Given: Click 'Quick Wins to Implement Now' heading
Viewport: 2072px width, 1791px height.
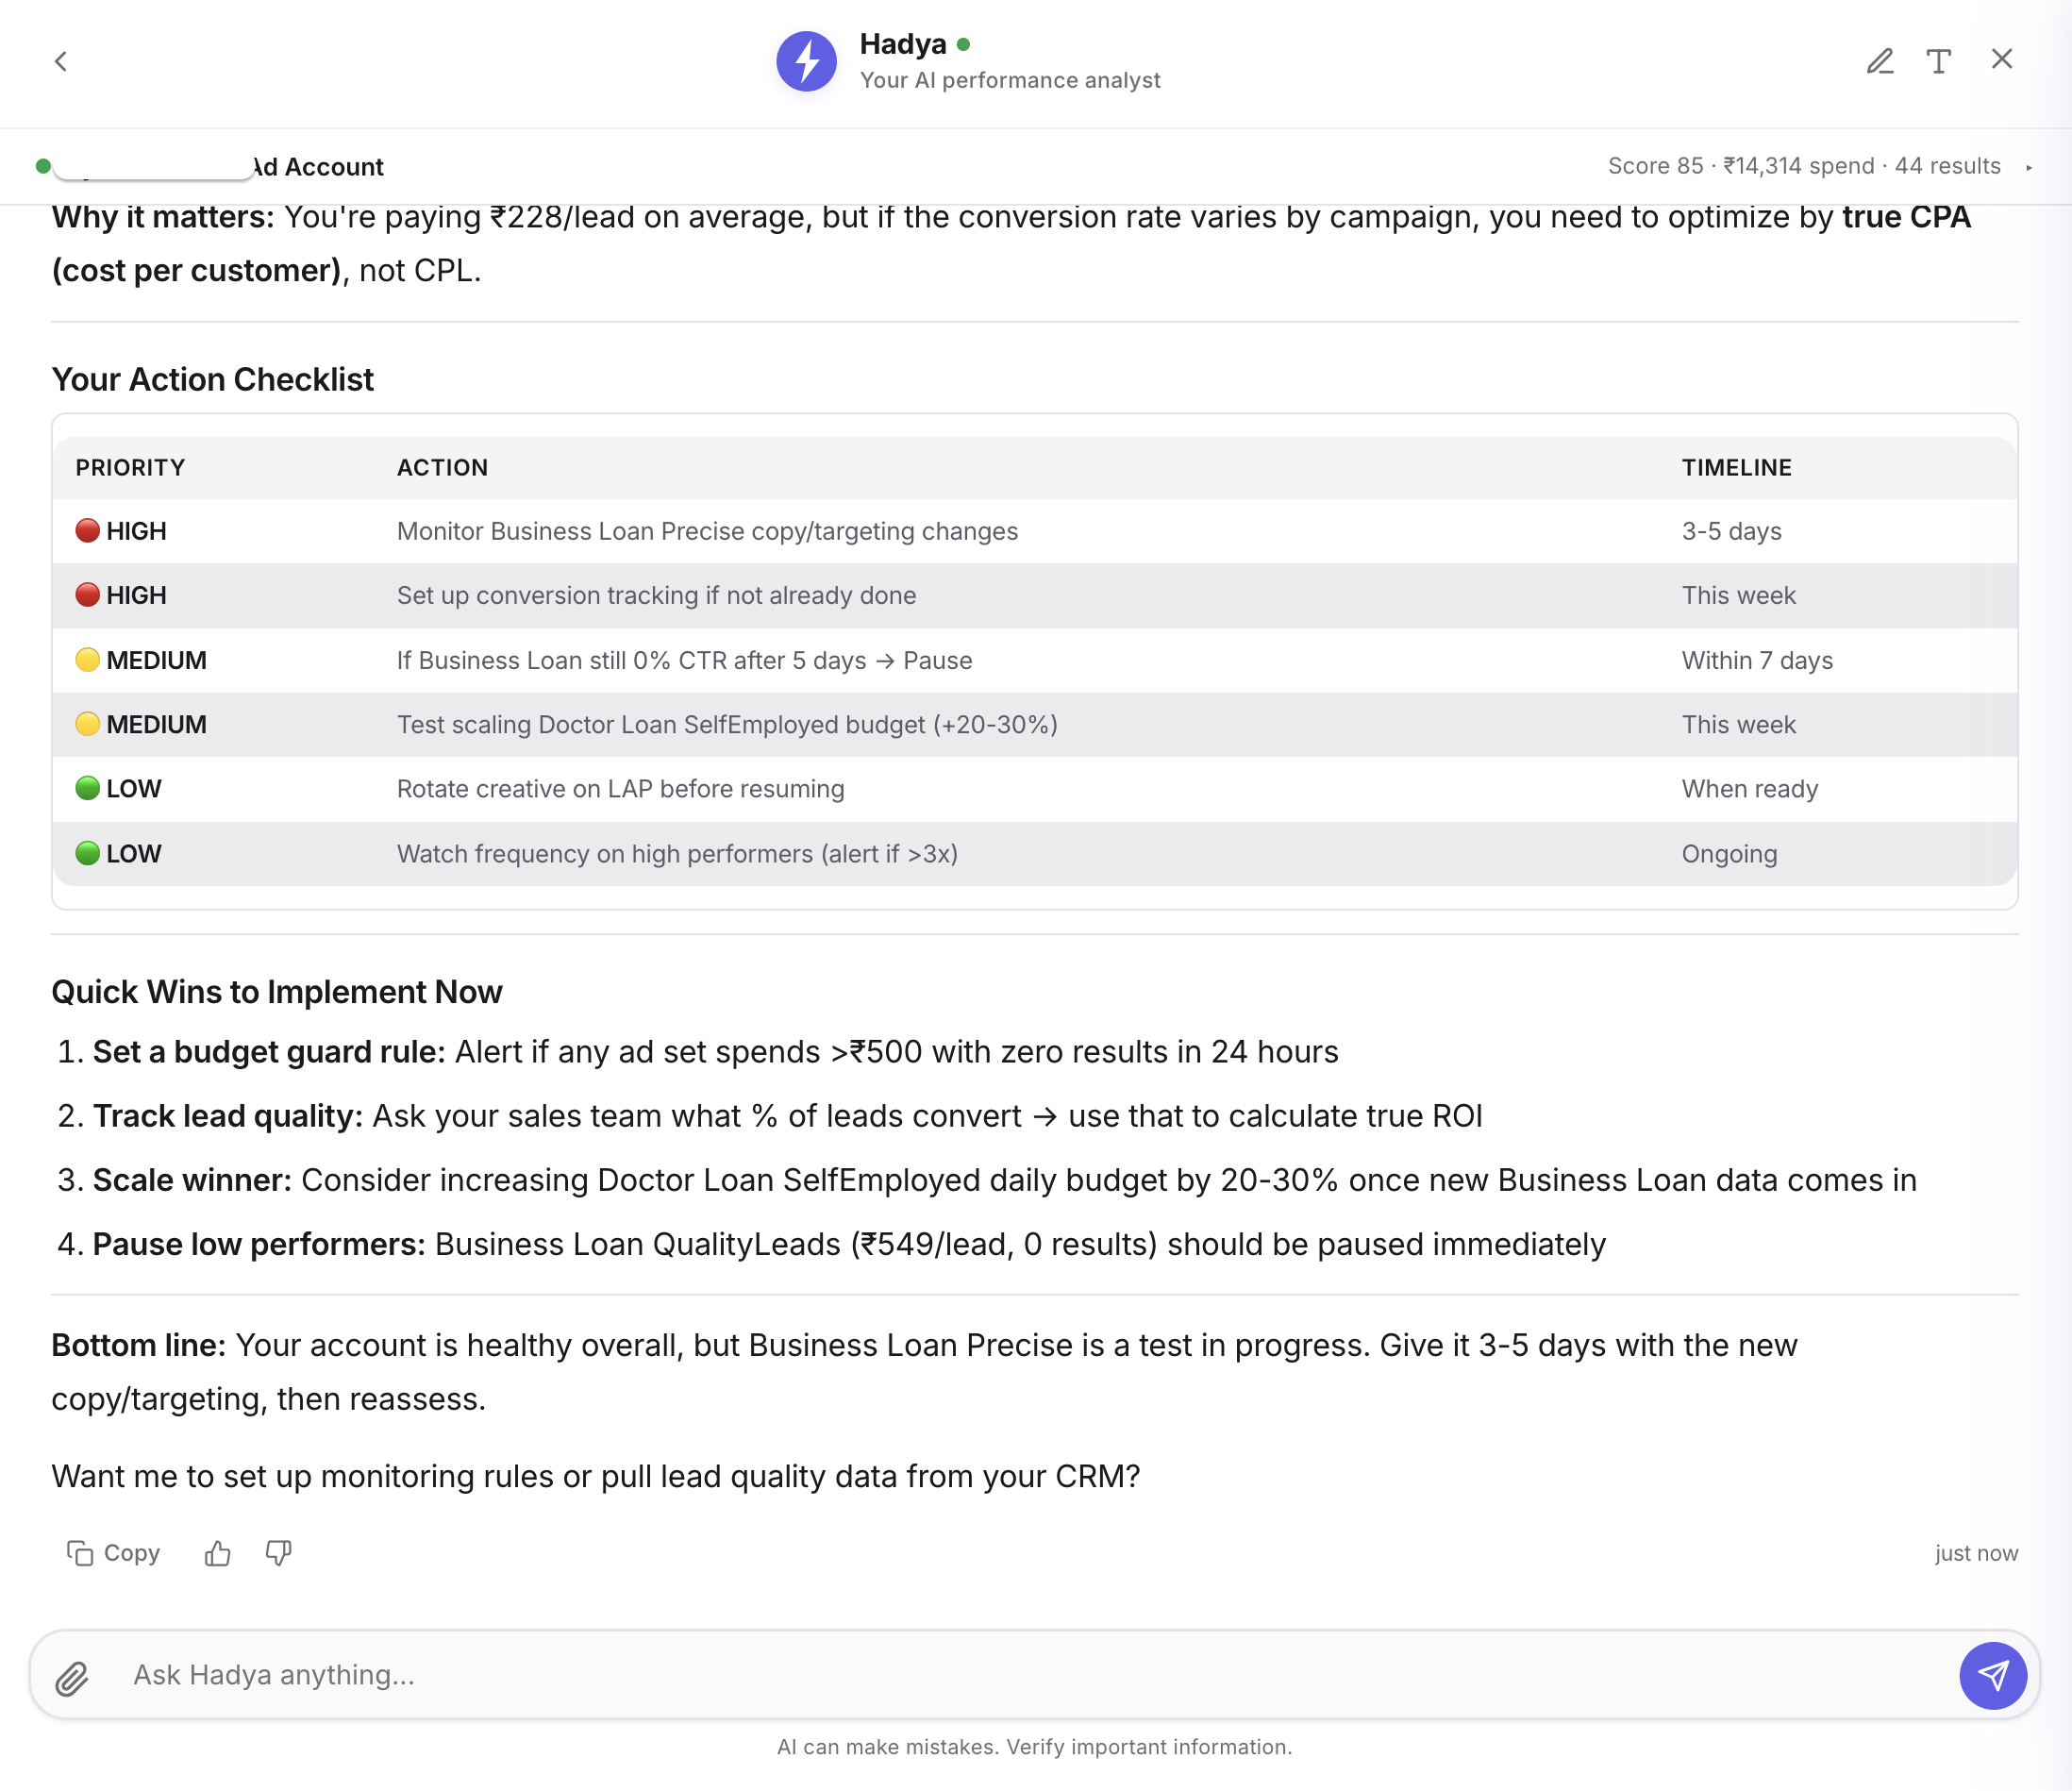Looking at the screenshot, I should (276, 992).
